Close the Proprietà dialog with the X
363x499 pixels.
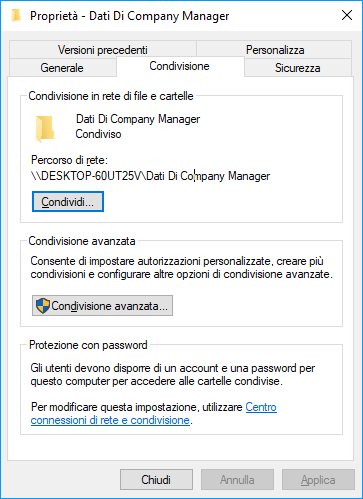pos(347,15)
